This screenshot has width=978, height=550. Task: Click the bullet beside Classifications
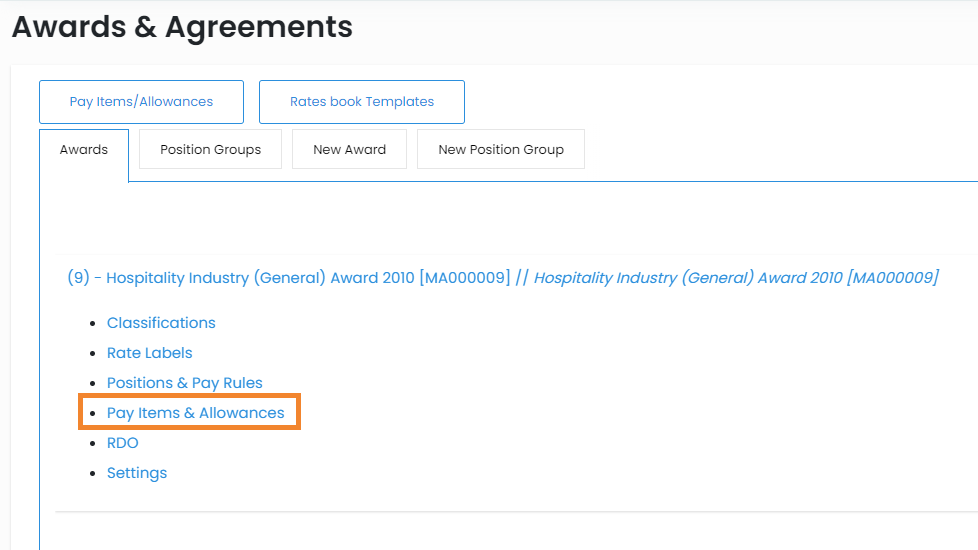93,324
